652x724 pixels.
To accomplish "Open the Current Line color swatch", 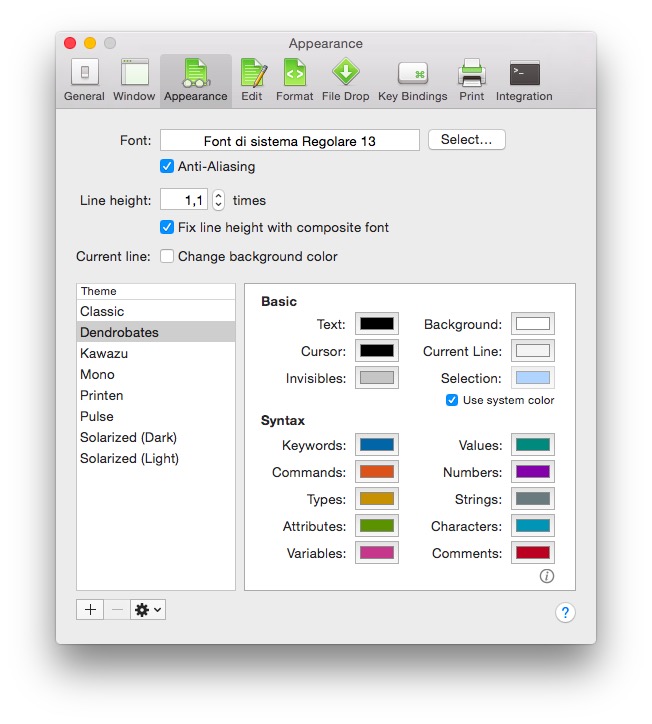I will click(533, 351).
